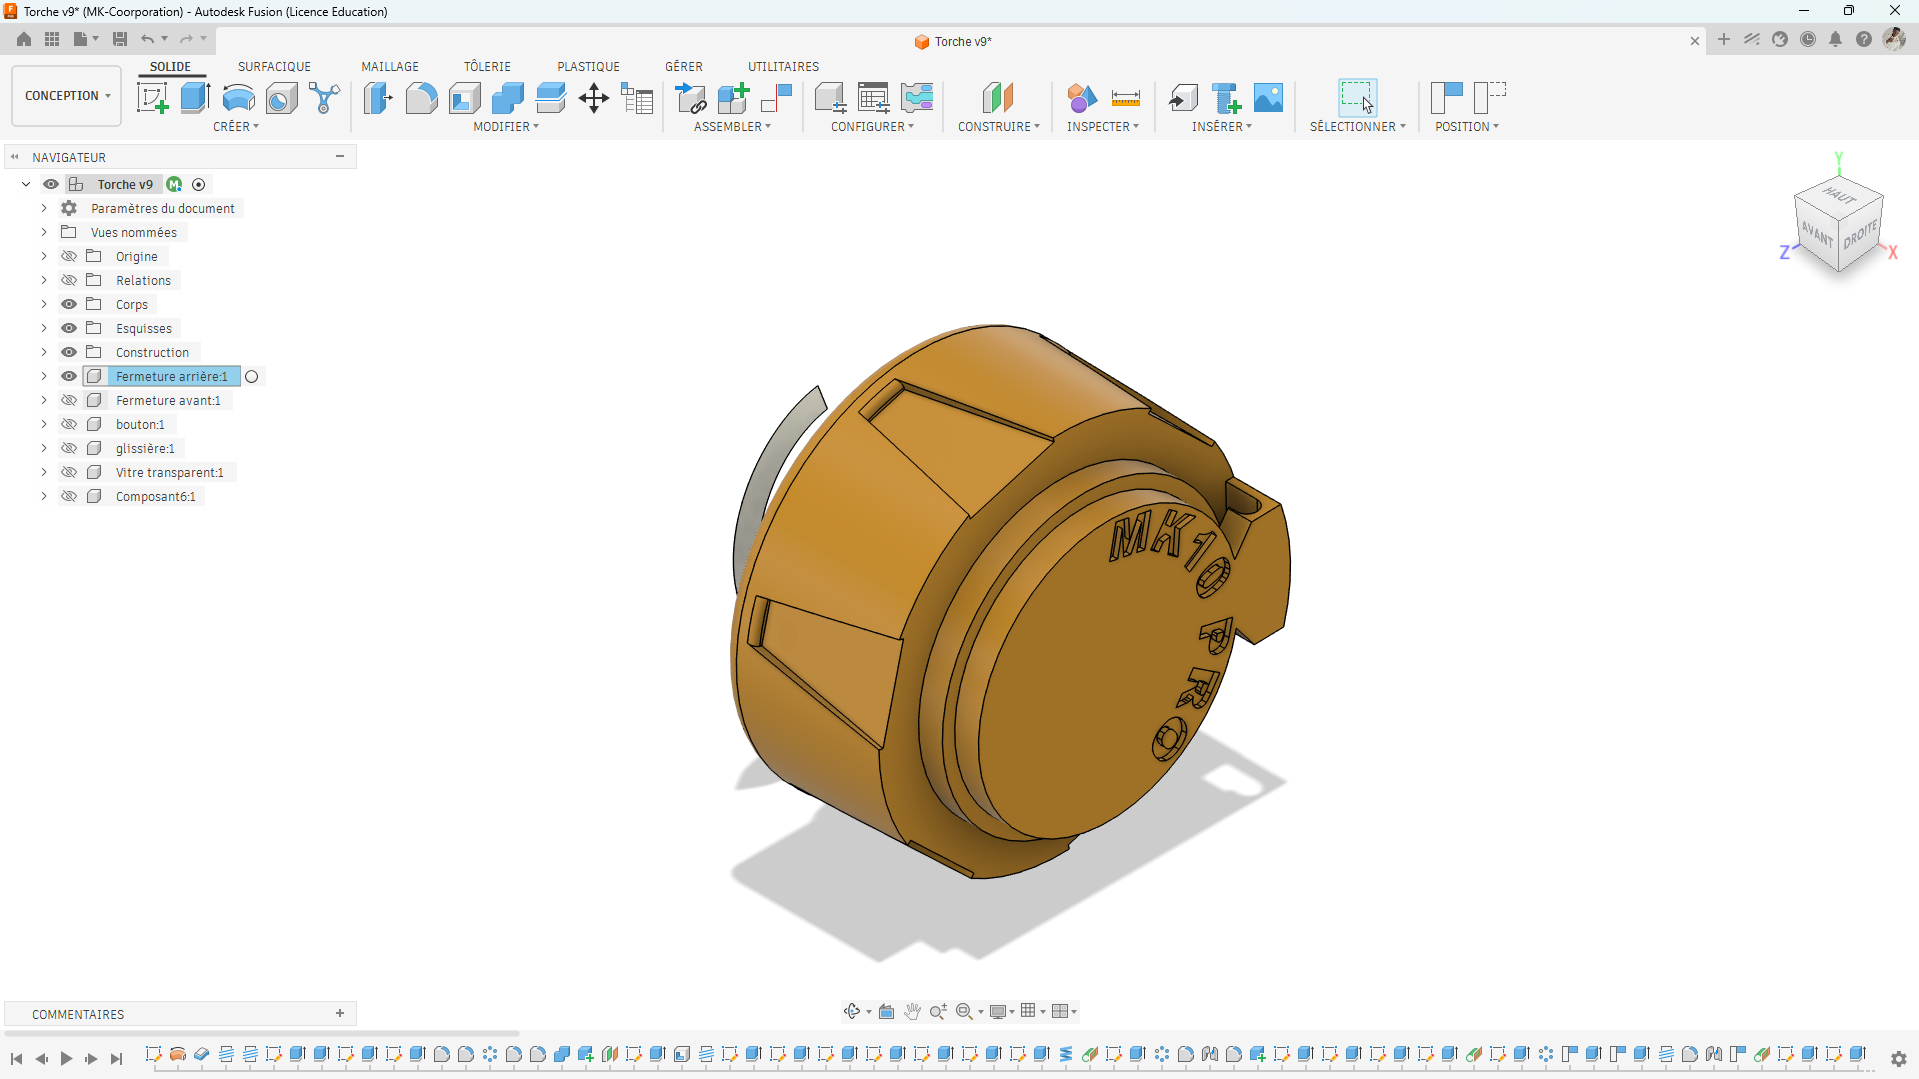
Task: Select the Shell tool icon
Action: click(x=465, y=98)
